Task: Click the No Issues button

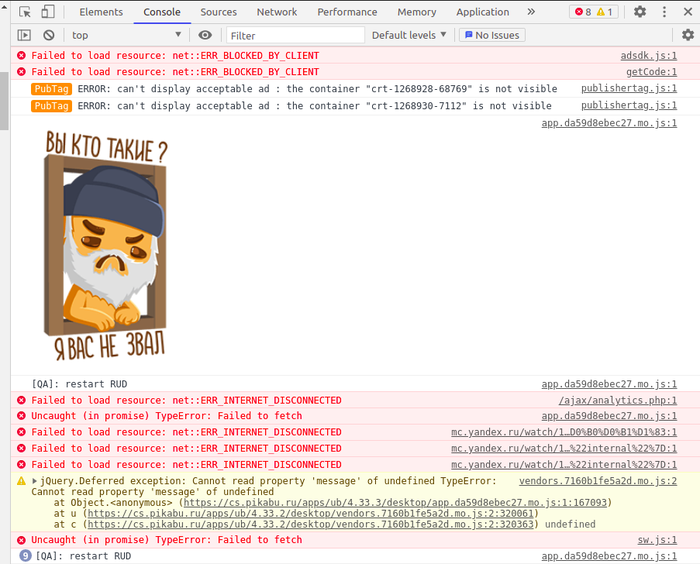Action: tap(492, 35)
